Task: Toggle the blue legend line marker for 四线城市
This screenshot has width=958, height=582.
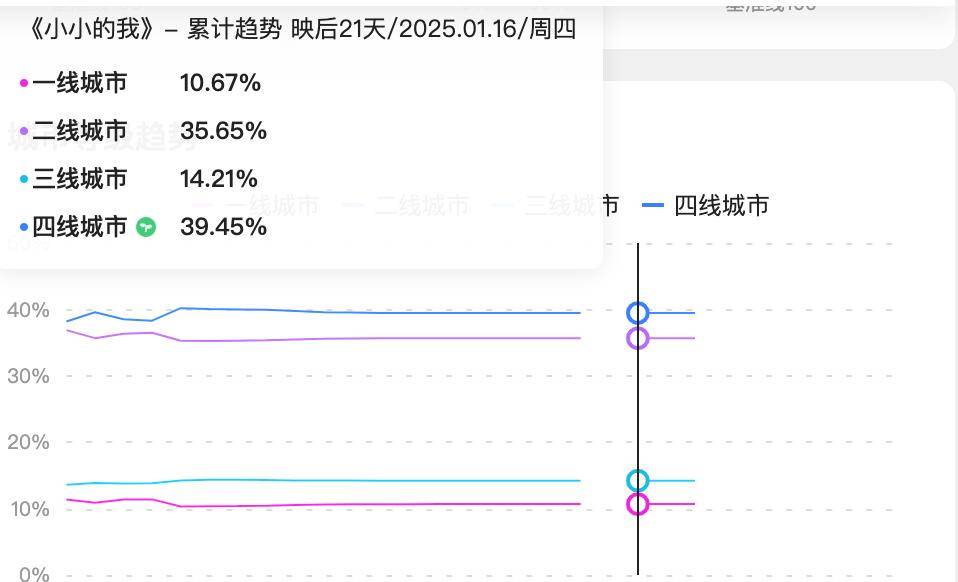Action: tap(653, 205)
